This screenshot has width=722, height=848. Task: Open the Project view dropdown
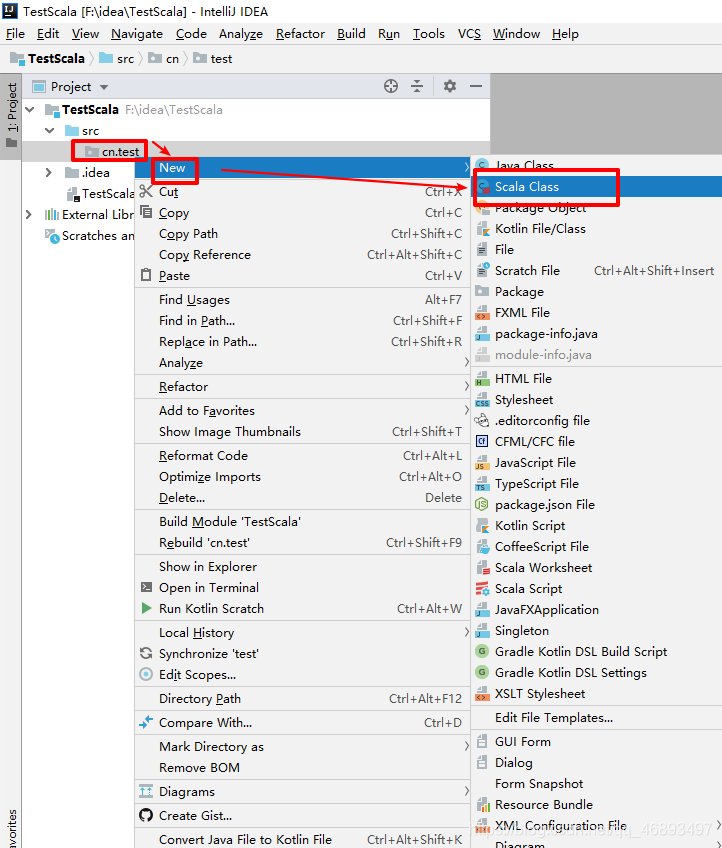pyautogui.click(x=104, y=87)
